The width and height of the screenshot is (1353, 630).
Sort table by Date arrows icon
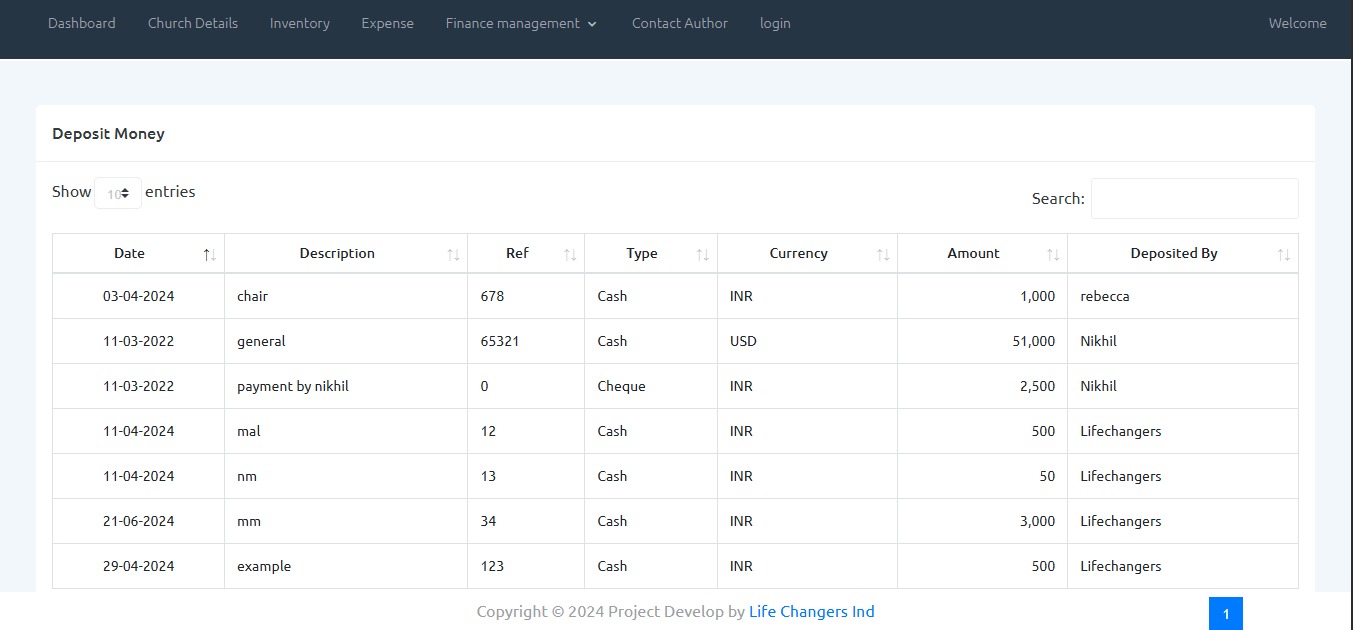pos(209,255)
